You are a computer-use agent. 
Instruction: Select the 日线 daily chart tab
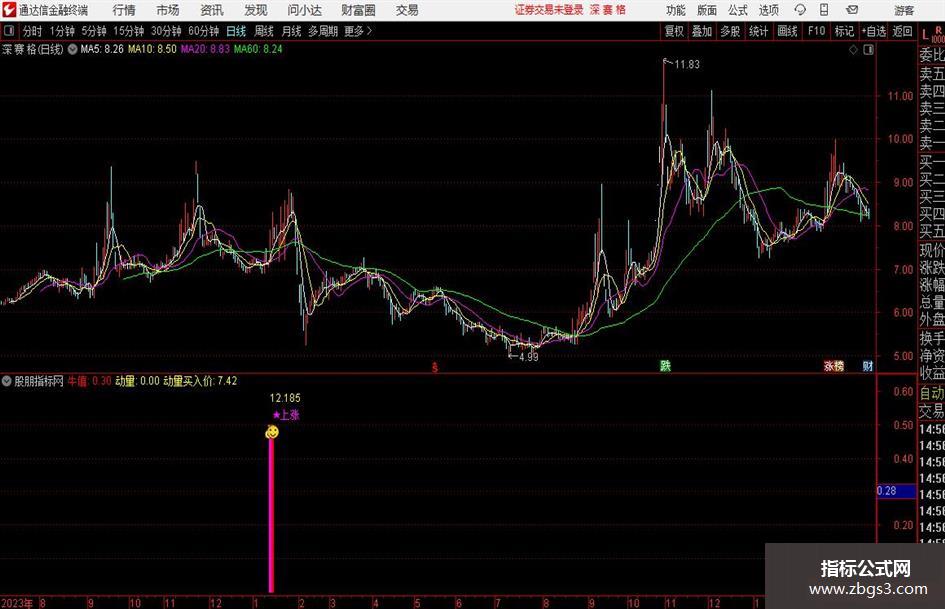click(236, 31)
